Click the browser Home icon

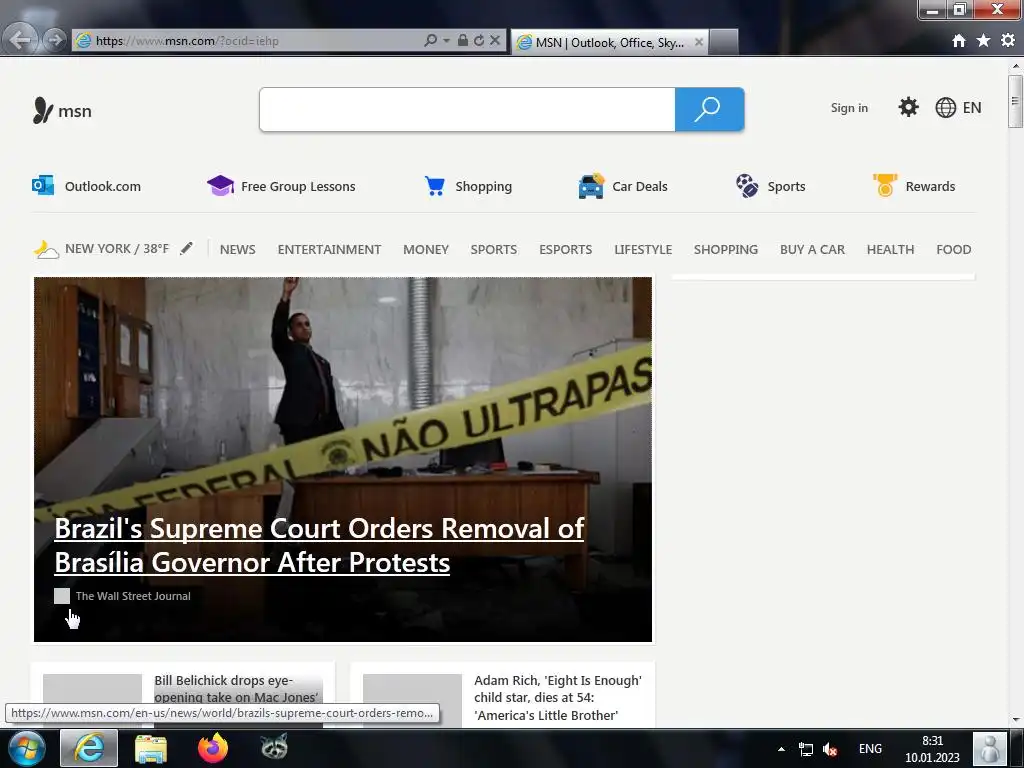click(x=959, y=40)
